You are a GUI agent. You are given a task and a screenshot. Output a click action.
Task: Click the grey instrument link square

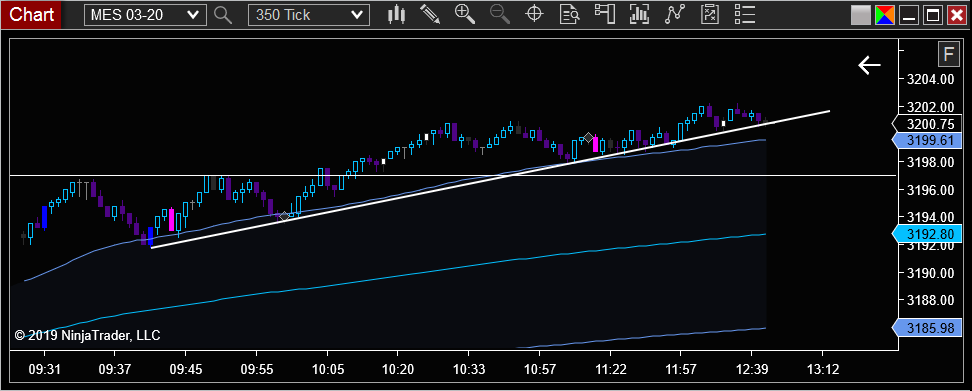pyautogui.click(x=860, y=15)
